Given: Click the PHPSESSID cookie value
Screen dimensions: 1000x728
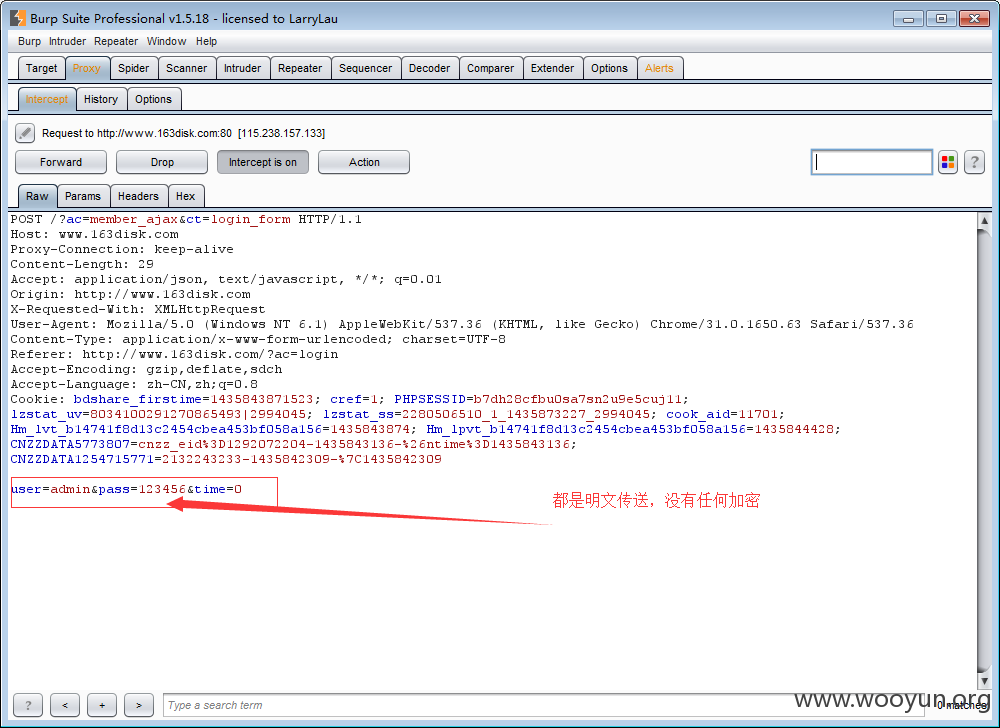Looking at the screenshot, I should pyautogui.click(x=577, y=399).
